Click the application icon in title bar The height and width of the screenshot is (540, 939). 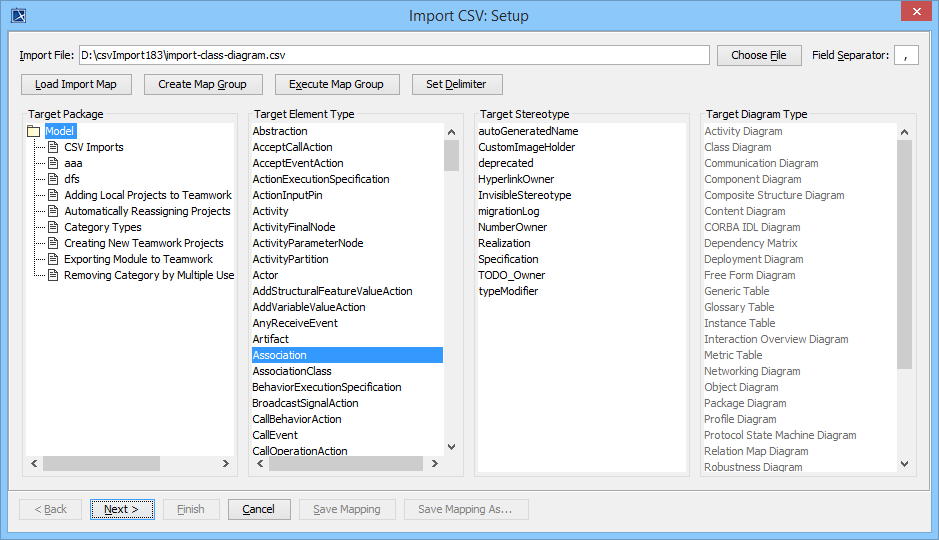(x=17, y=16)
